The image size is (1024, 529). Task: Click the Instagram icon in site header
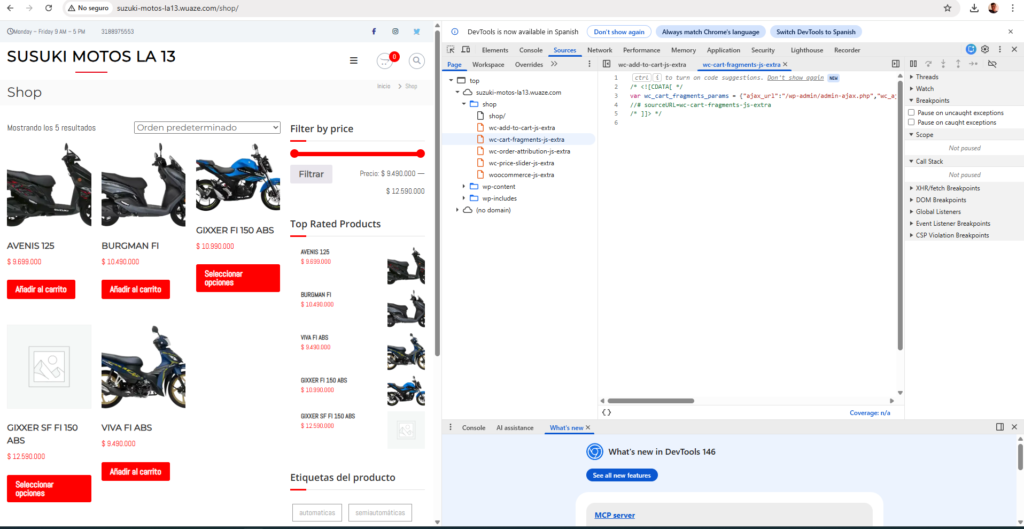(395, 31)
